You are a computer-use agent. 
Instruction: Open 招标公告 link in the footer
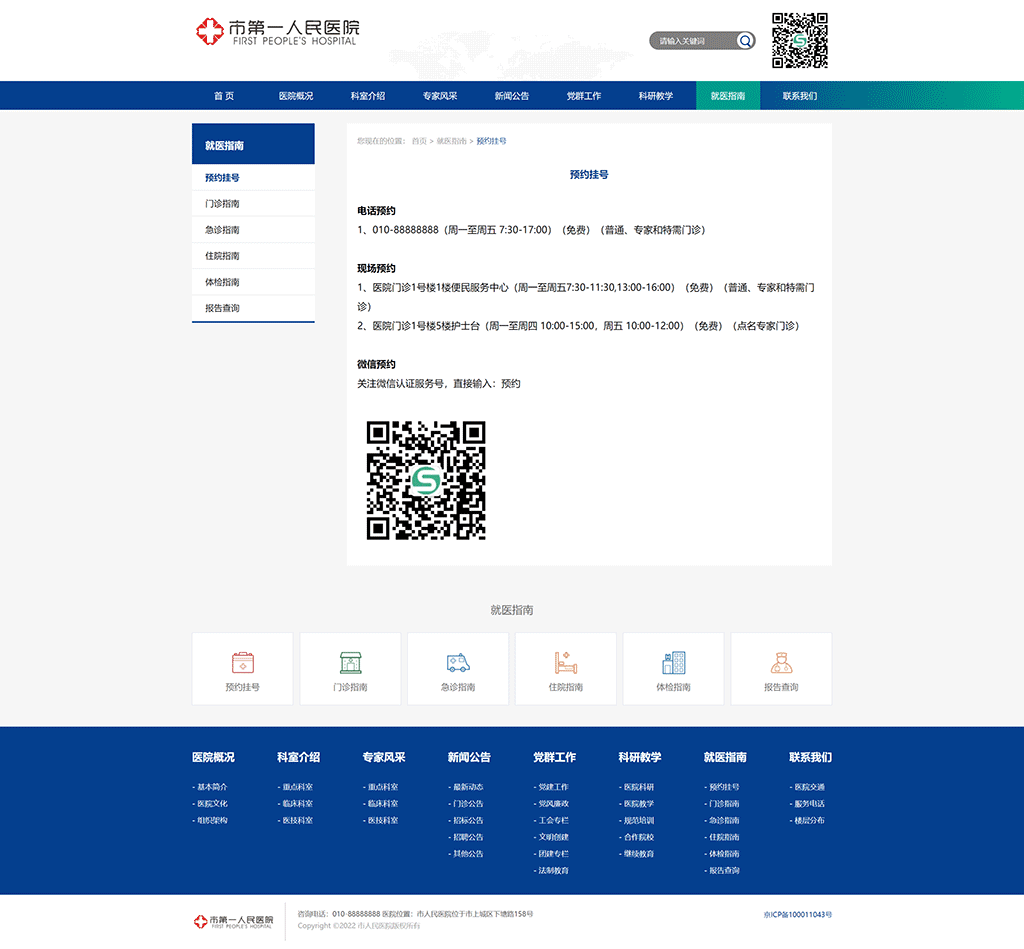(x=467, y=820)
